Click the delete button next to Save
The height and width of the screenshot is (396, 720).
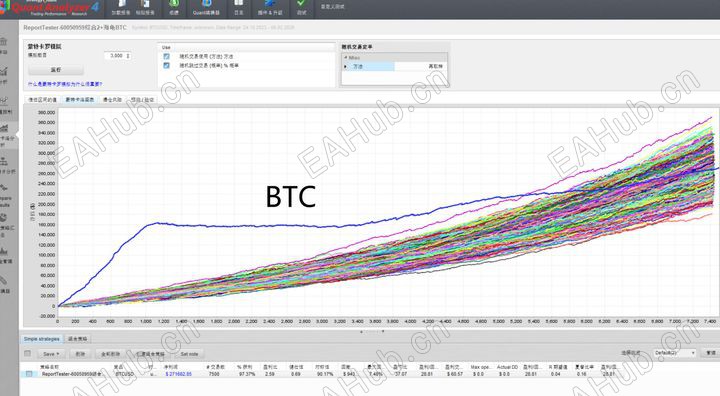(80, 354)
